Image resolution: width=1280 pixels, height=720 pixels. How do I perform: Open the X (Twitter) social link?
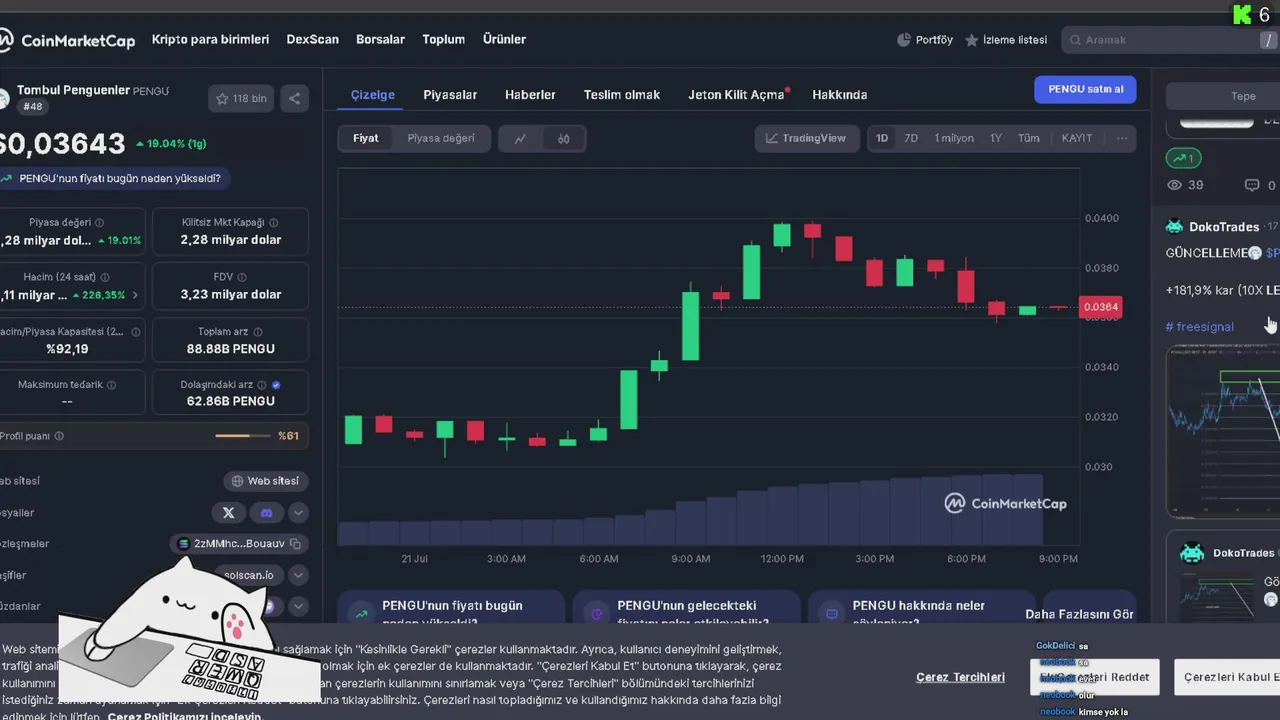(228, 512)
